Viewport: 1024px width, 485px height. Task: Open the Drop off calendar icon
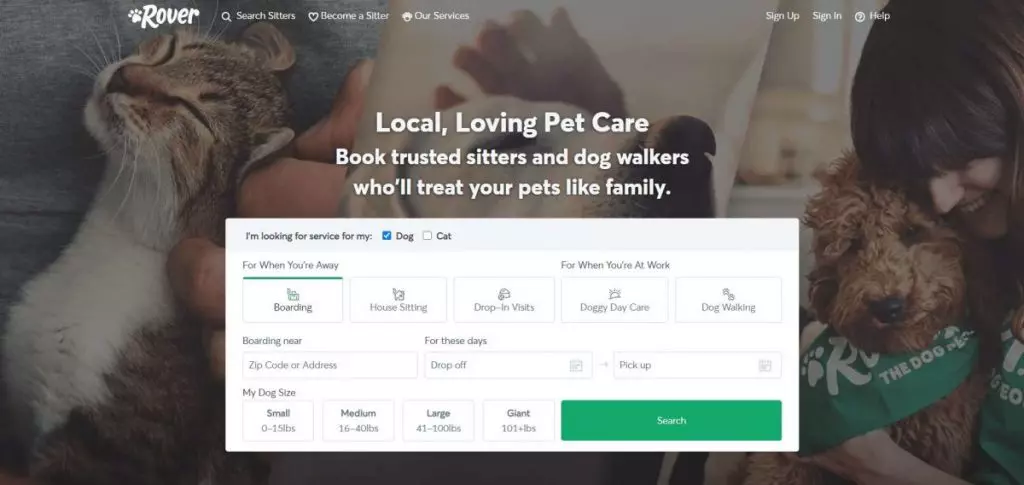(576, 366)
